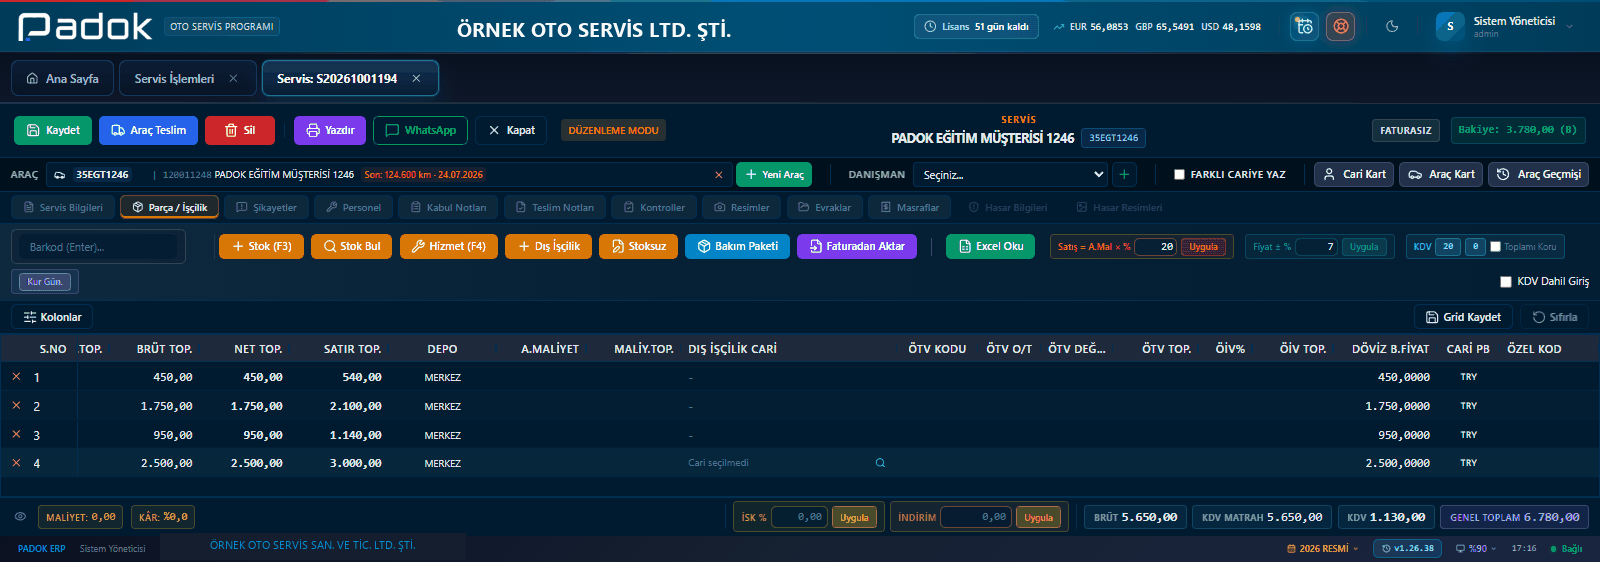Delete the record with Sil
This screenshot has width=1600, height=562.
pyautogui.click(x=240, y=130)
